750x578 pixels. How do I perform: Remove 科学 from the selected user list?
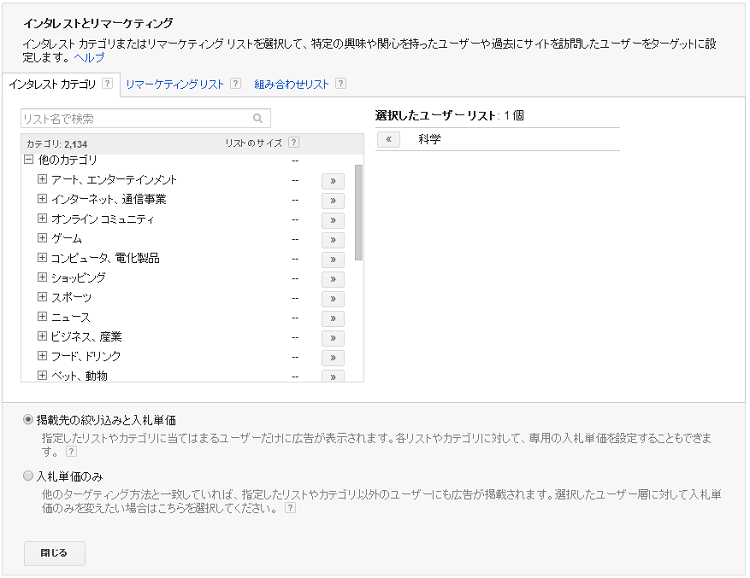[x=388, y=140]
